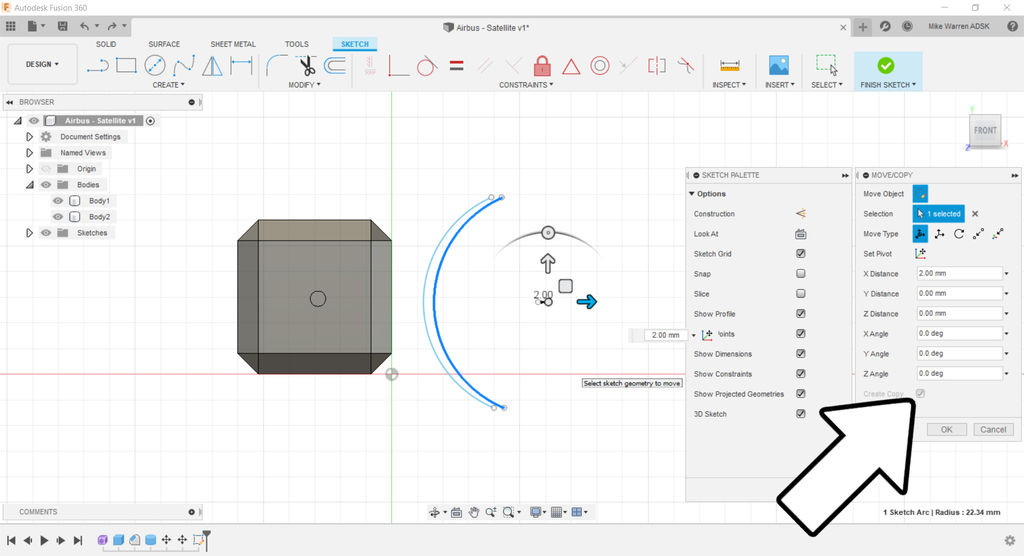This screenshot has height=556, width=1024.
Task: Choose Rotate move type icon
Action: (959, 234)
